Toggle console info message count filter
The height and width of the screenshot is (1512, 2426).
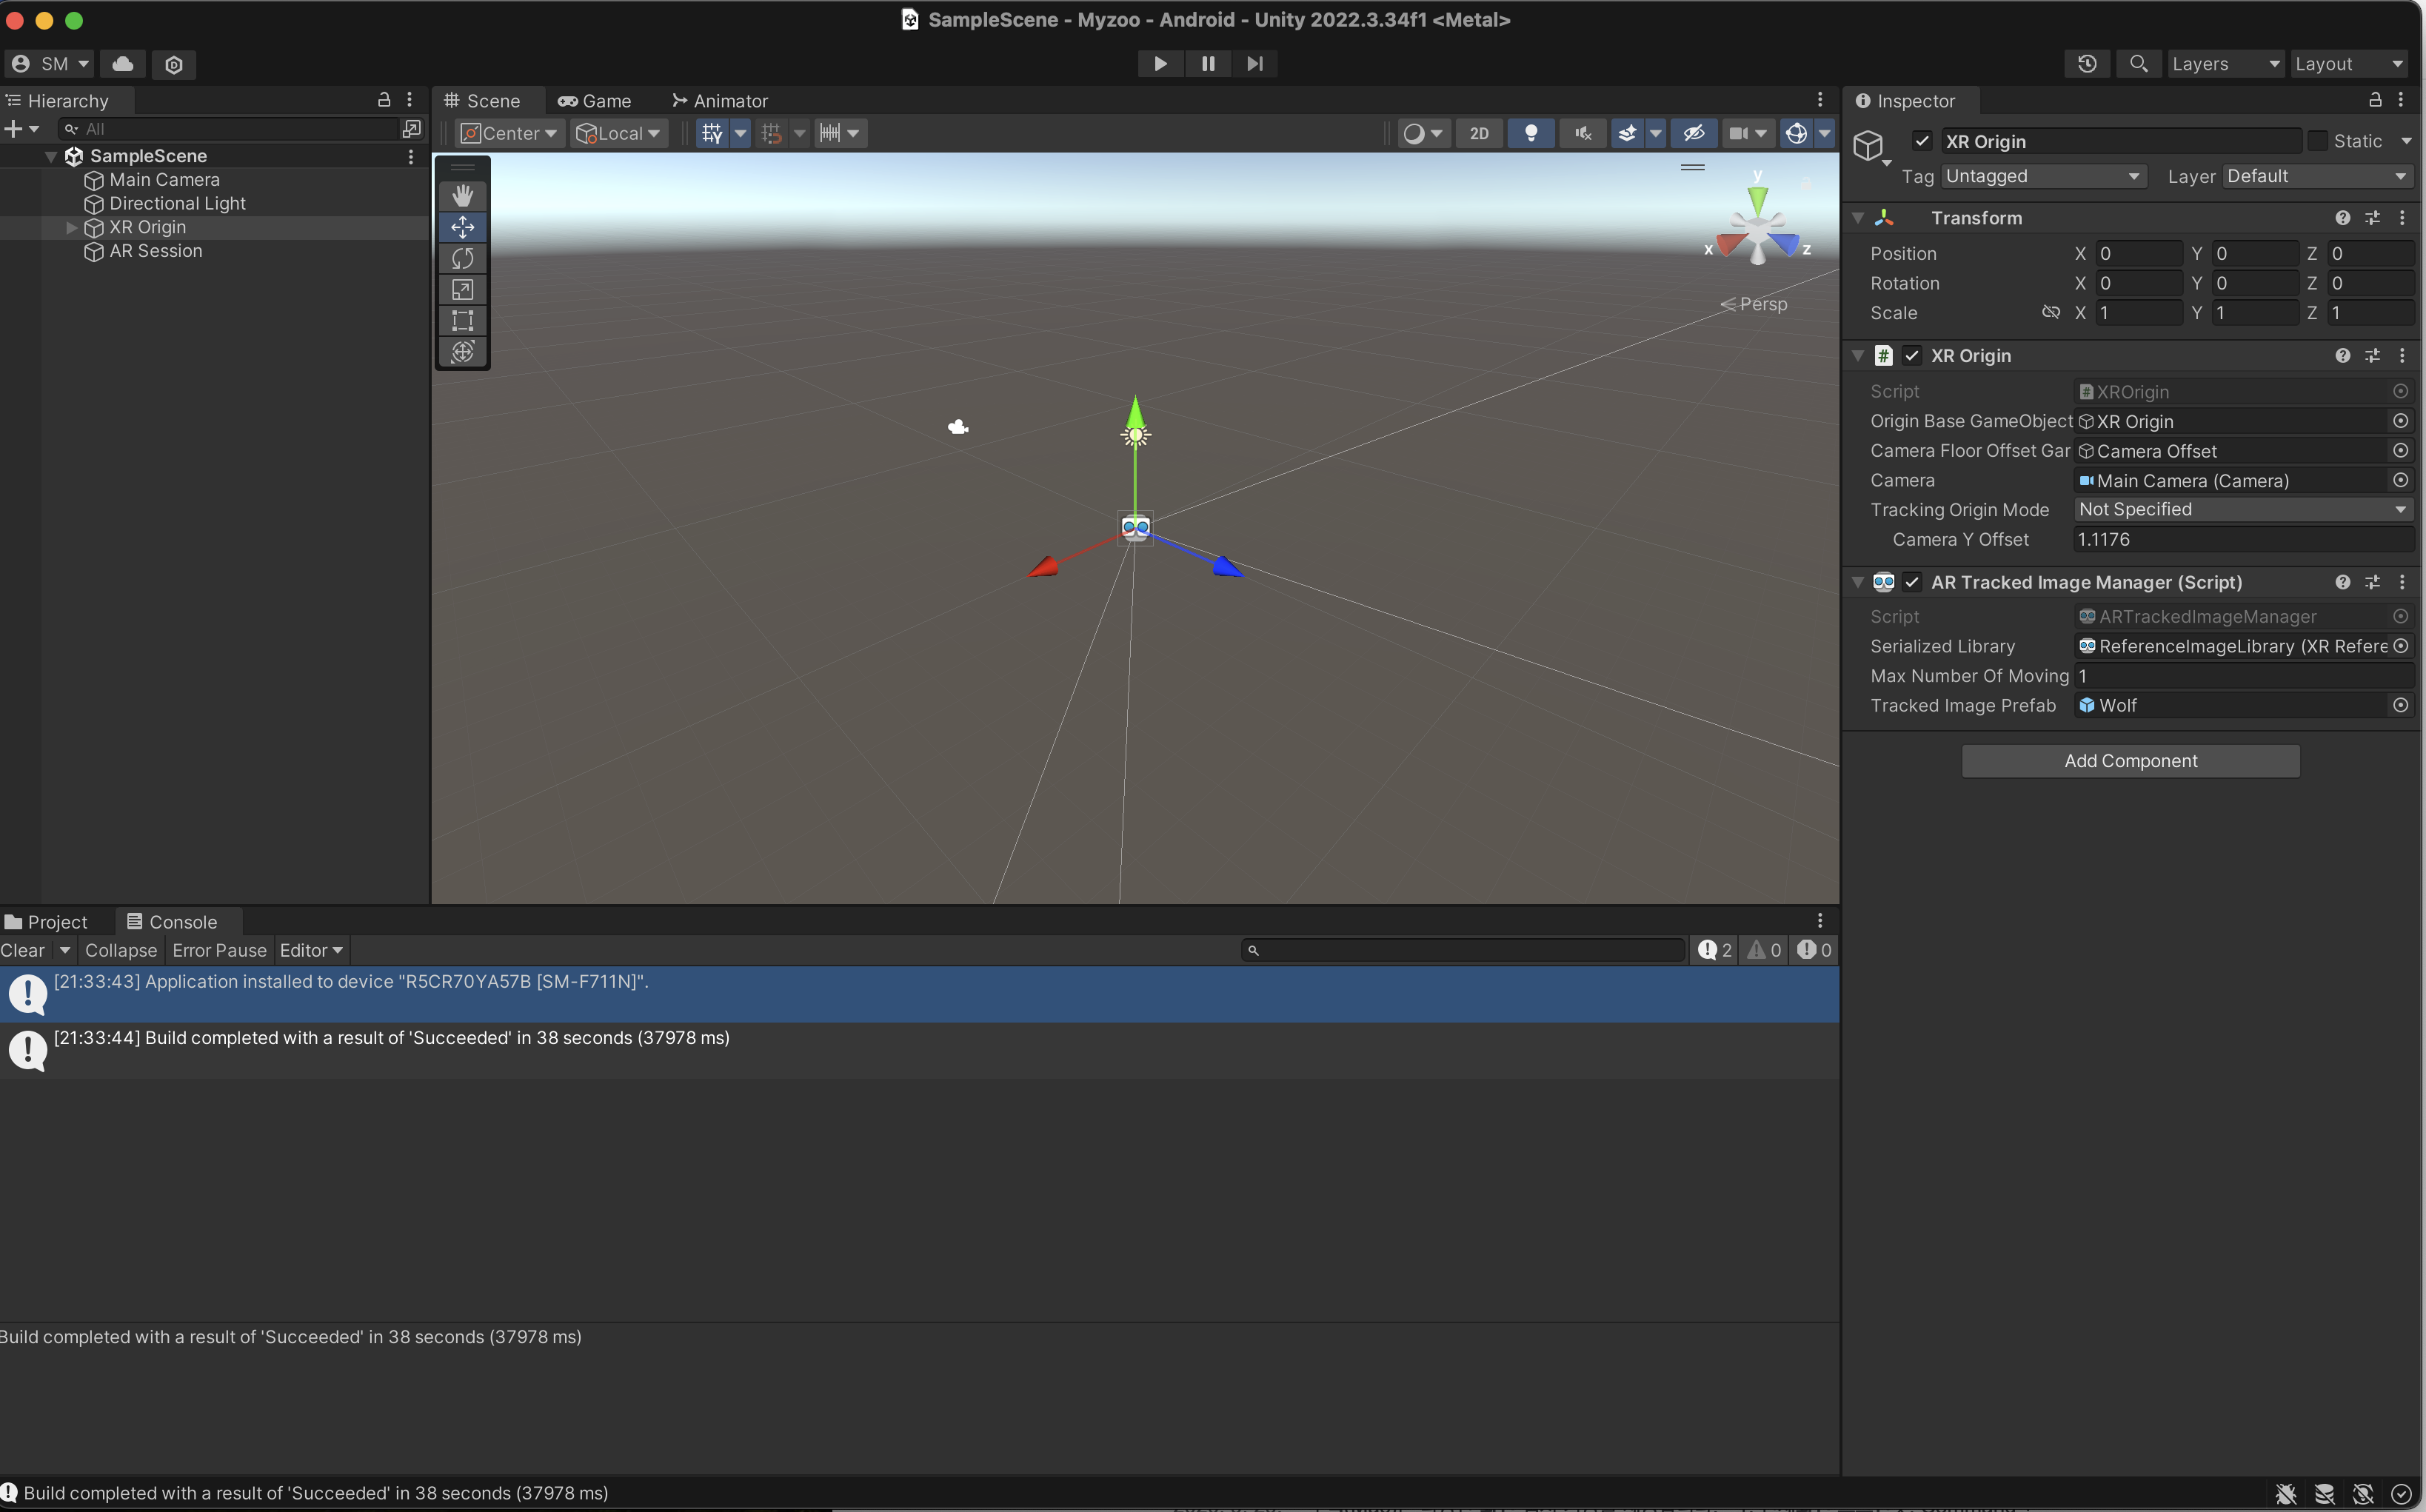coord(1714,951)
